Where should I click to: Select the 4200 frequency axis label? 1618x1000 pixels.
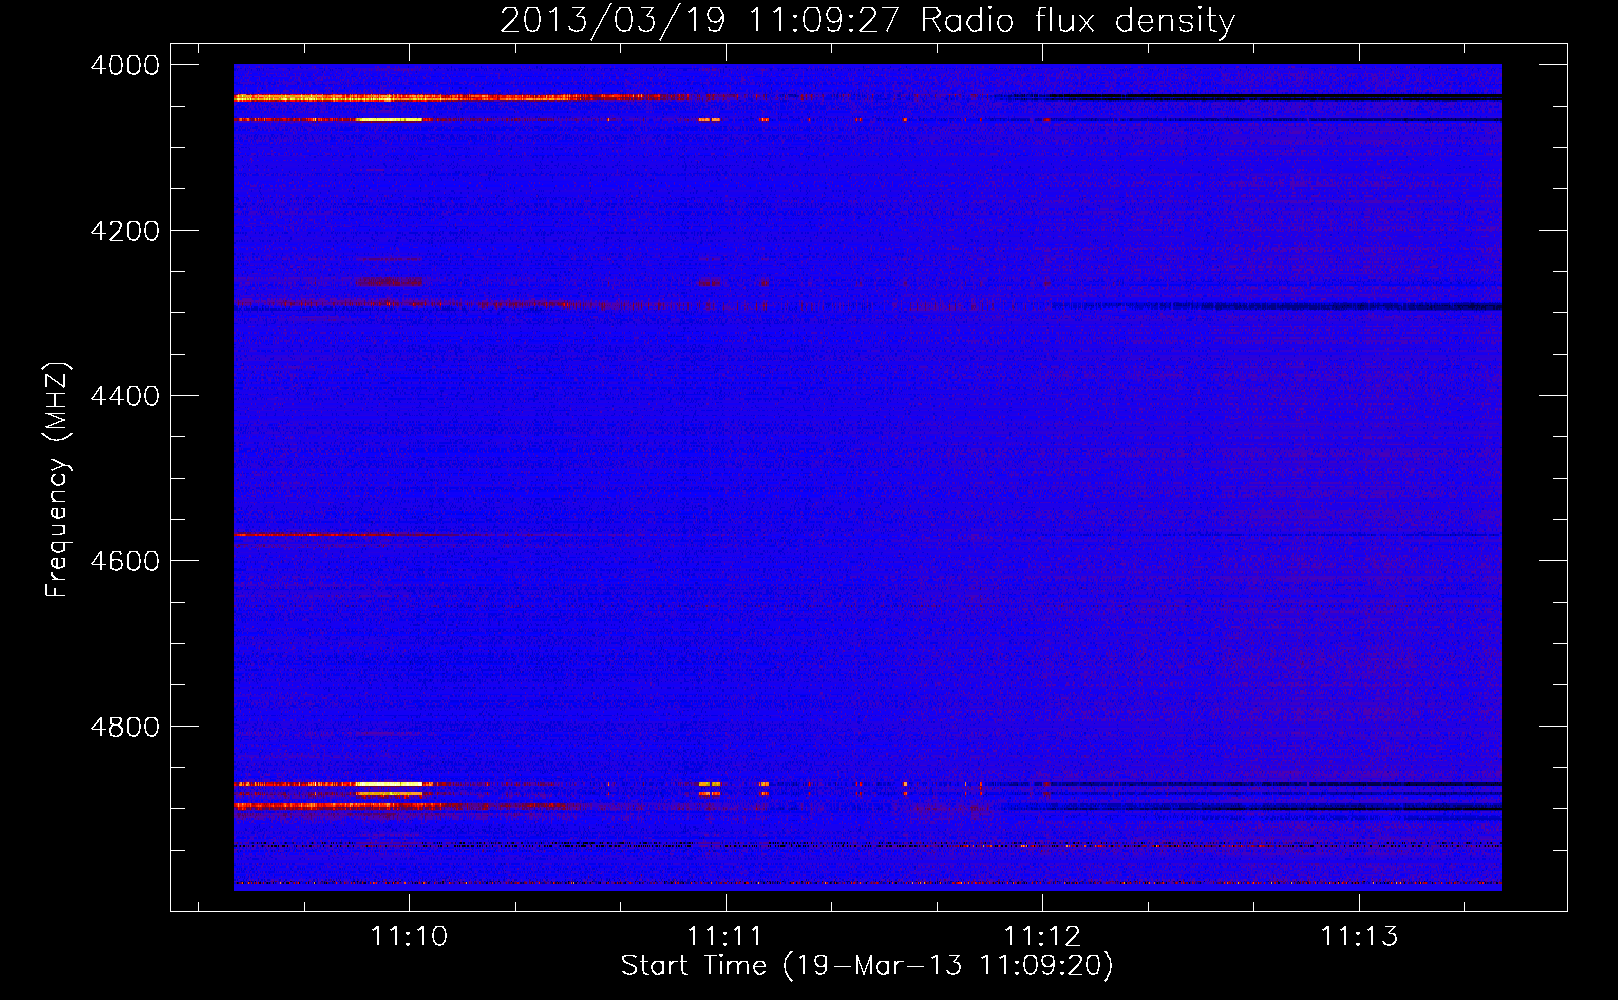125,231
